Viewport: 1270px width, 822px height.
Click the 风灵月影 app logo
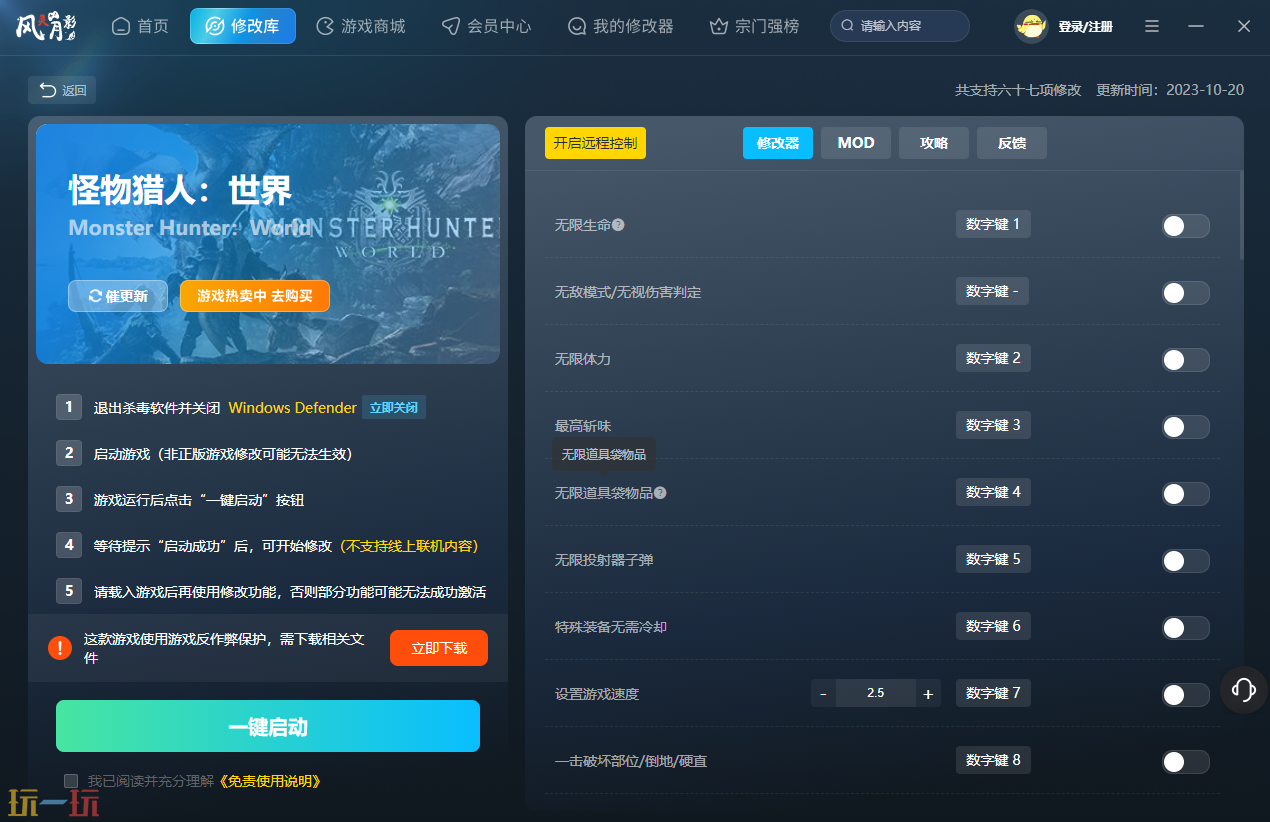pyautogui.click(x=47, y=26)
